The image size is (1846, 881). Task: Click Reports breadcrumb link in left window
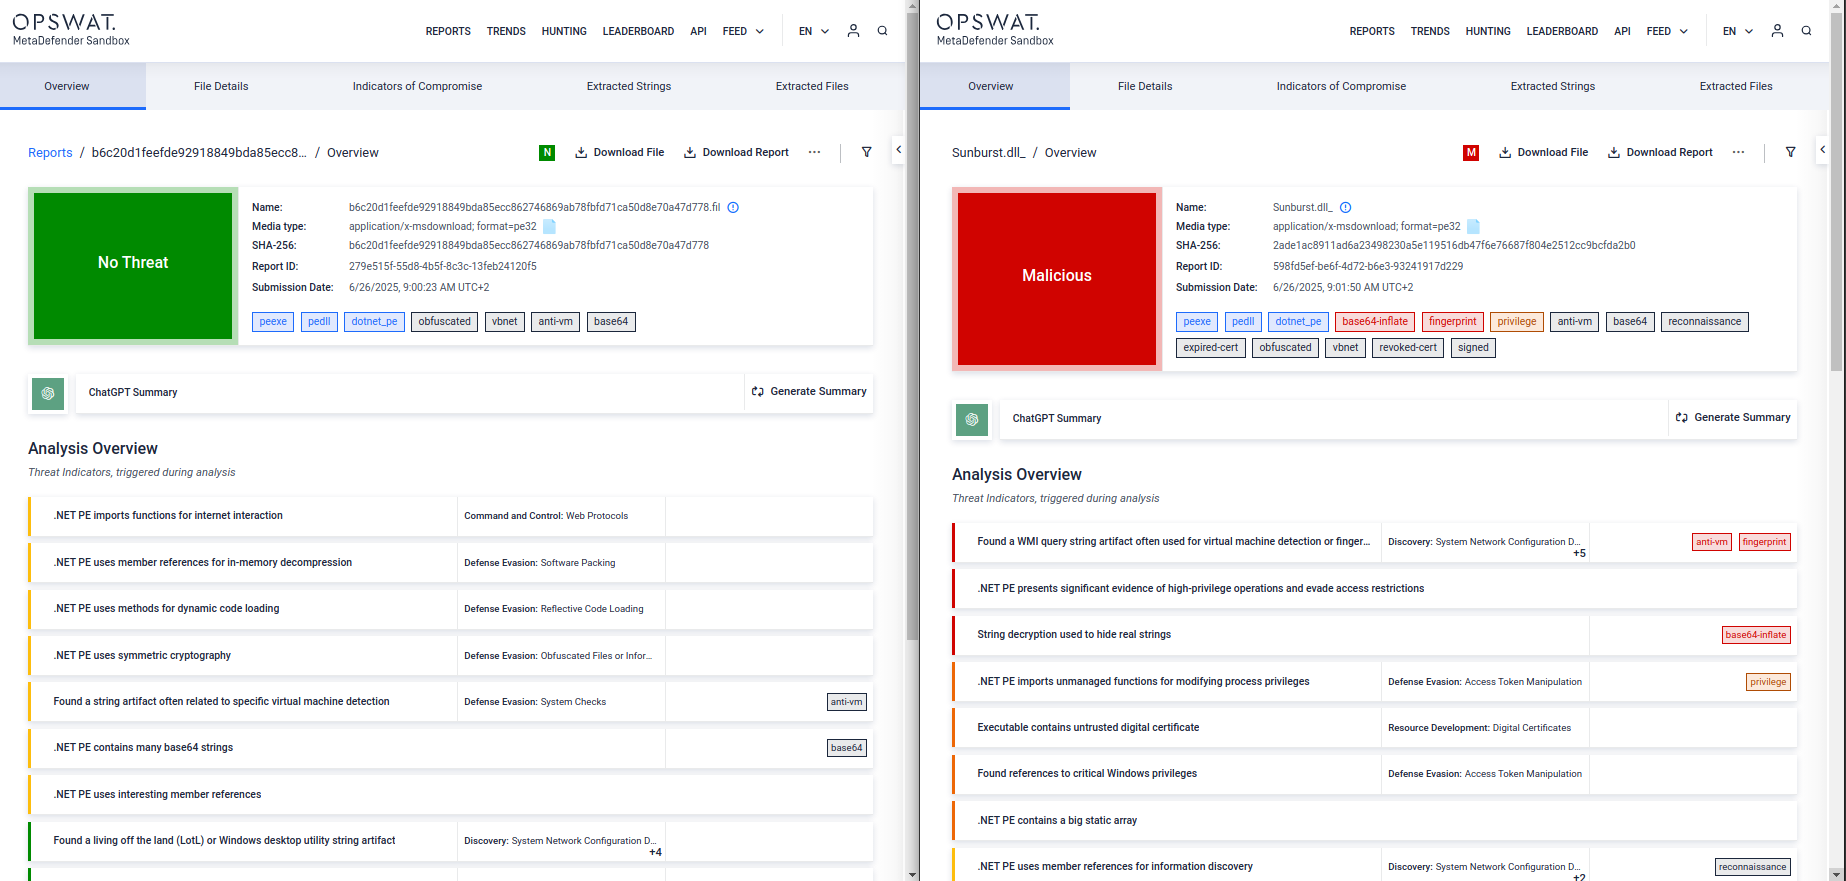pyautogui.click(x=50, y=153)
